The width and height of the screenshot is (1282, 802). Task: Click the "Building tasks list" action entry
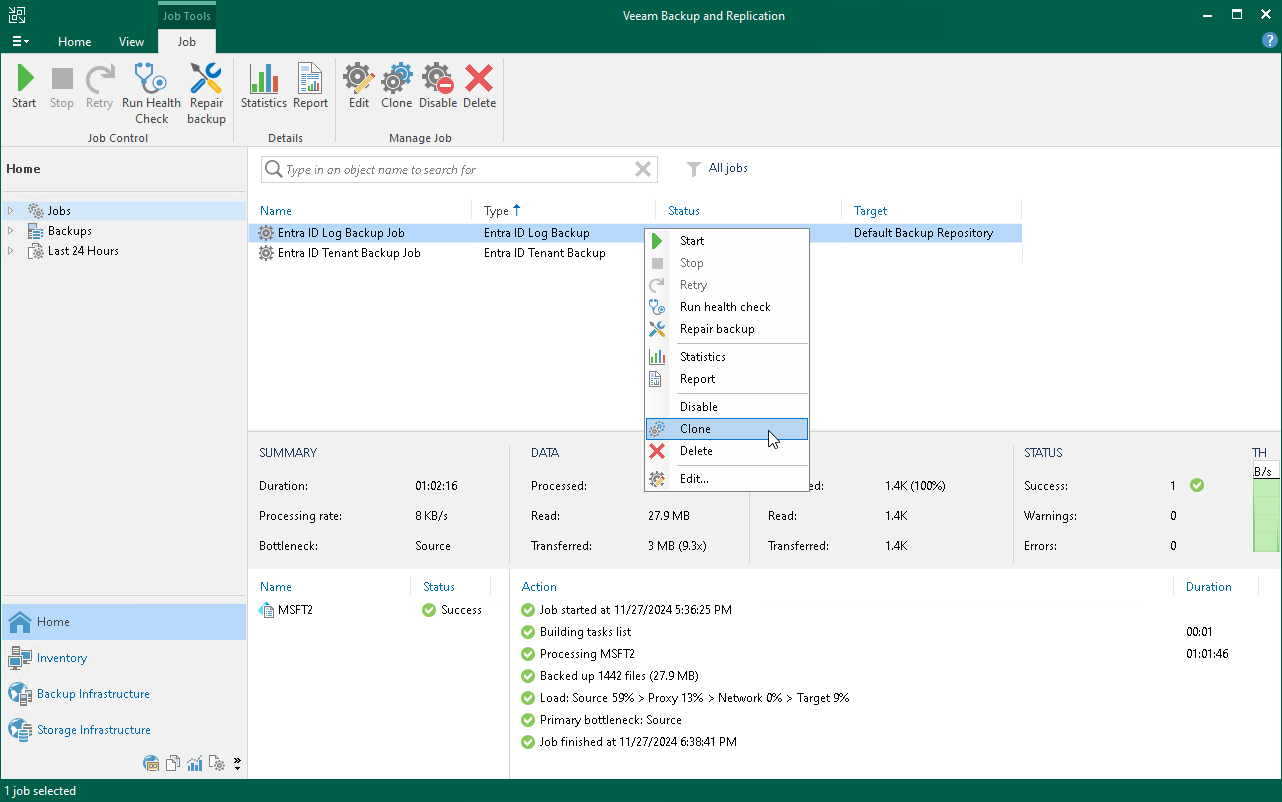tap(585, 632)
